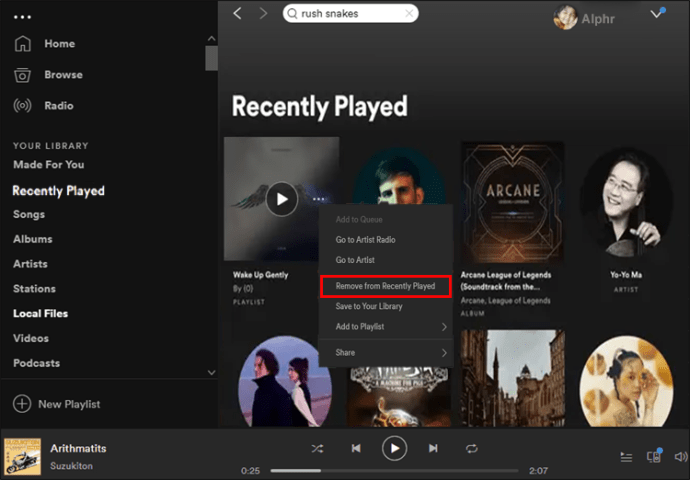This screenshot has height=480, width=690.
Task: Click the Browse icon in sidebar
Action: click(22, 75)
